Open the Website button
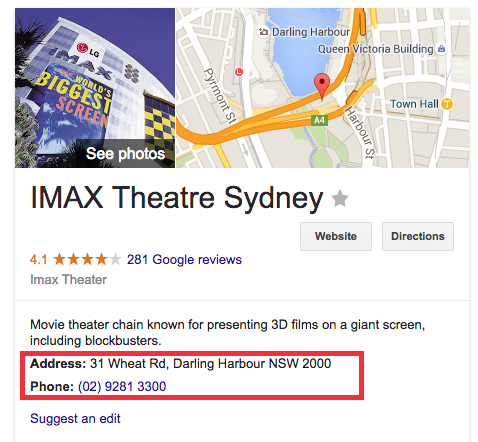This screenshot has height=442, width=478. (x=336, y=236)
